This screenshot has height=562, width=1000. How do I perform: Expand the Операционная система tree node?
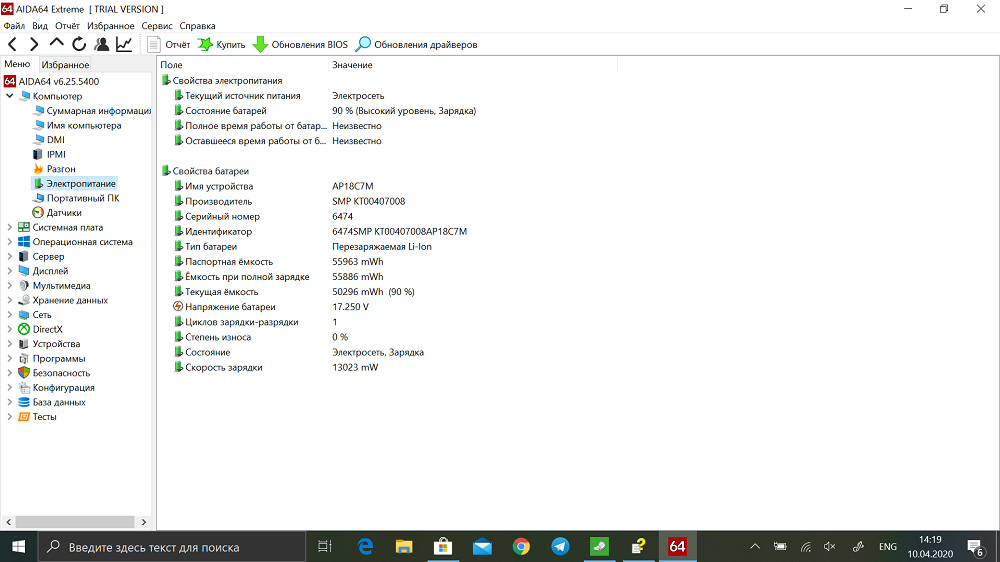[10, 242]
